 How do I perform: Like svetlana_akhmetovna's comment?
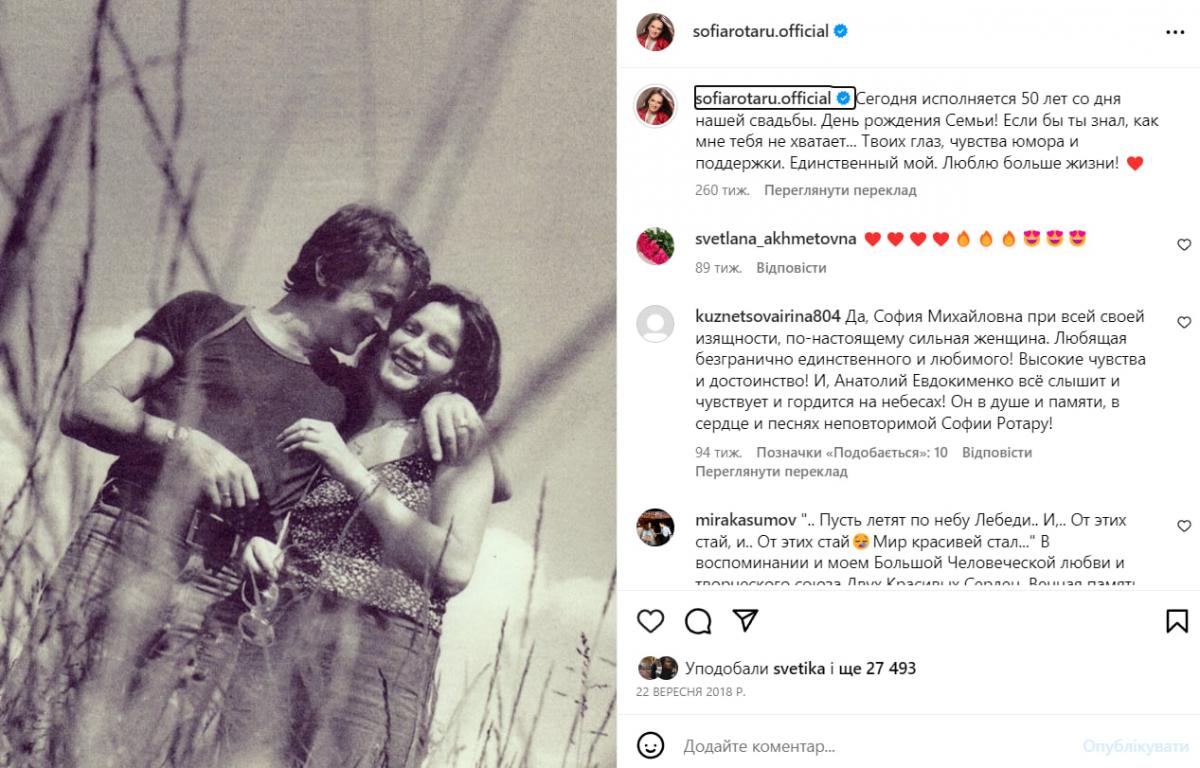(1184, 245)
